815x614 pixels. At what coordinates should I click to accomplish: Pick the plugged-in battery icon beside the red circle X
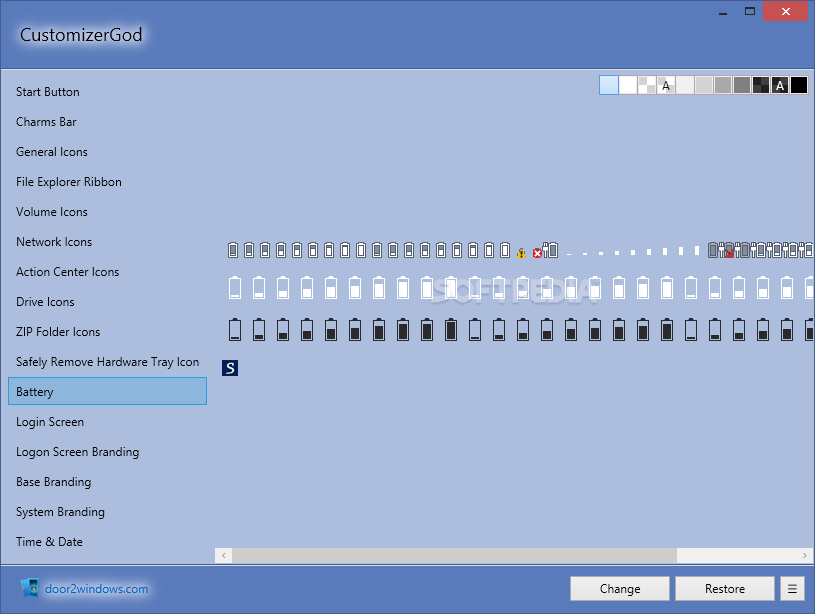[x=550, y=250]
